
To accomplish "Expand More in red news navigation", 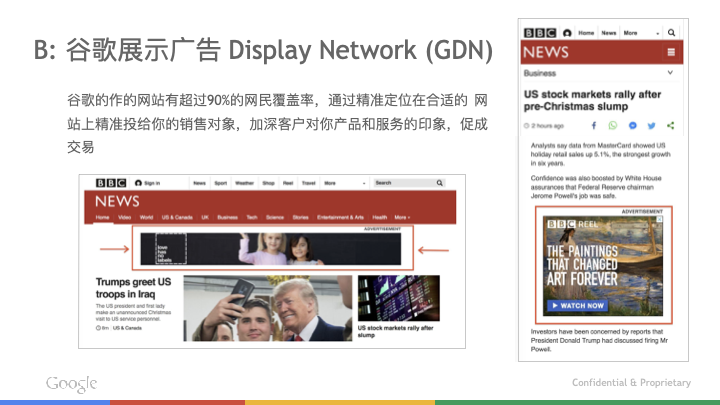I will coord(402,217).
